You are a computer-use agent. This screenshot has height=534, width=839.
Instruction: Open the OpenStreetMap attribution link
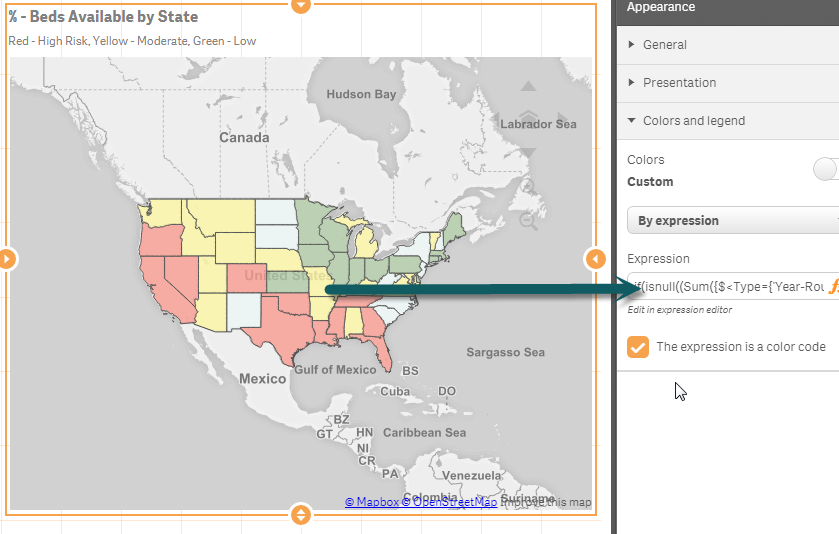point(449,502)
